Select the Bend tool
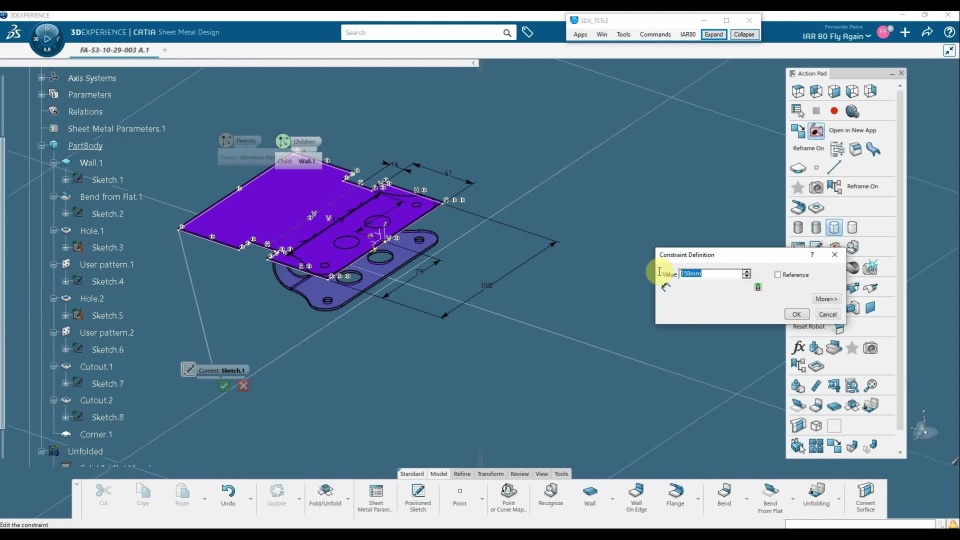The height and width of the screenshot is (540, 960). tap(724, 494)
